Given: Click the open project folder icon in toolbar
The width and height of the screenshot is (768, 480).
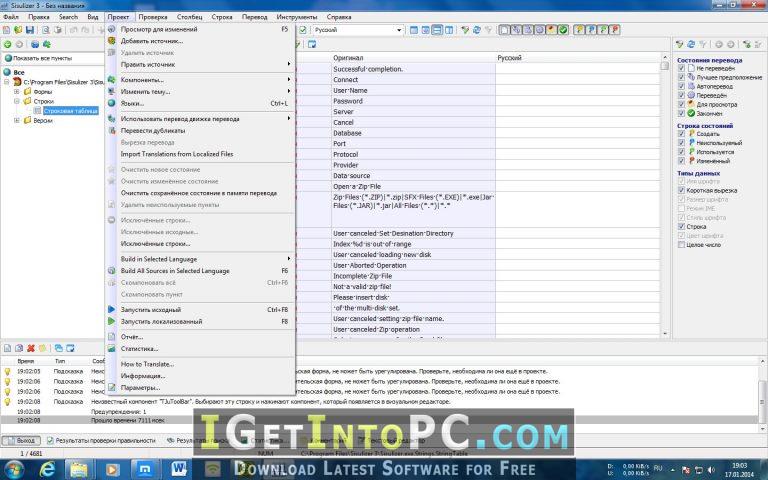Looking at the screenshot, I should [18, 30].
